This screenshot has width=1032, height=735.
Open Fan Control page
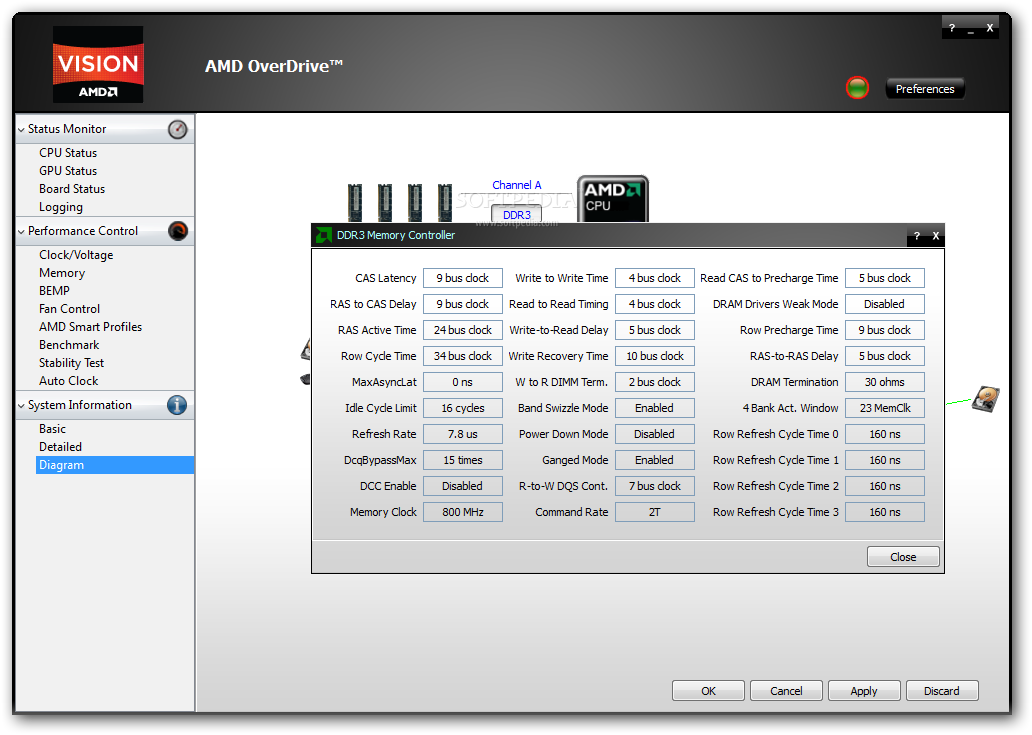[x=69, y=309]
